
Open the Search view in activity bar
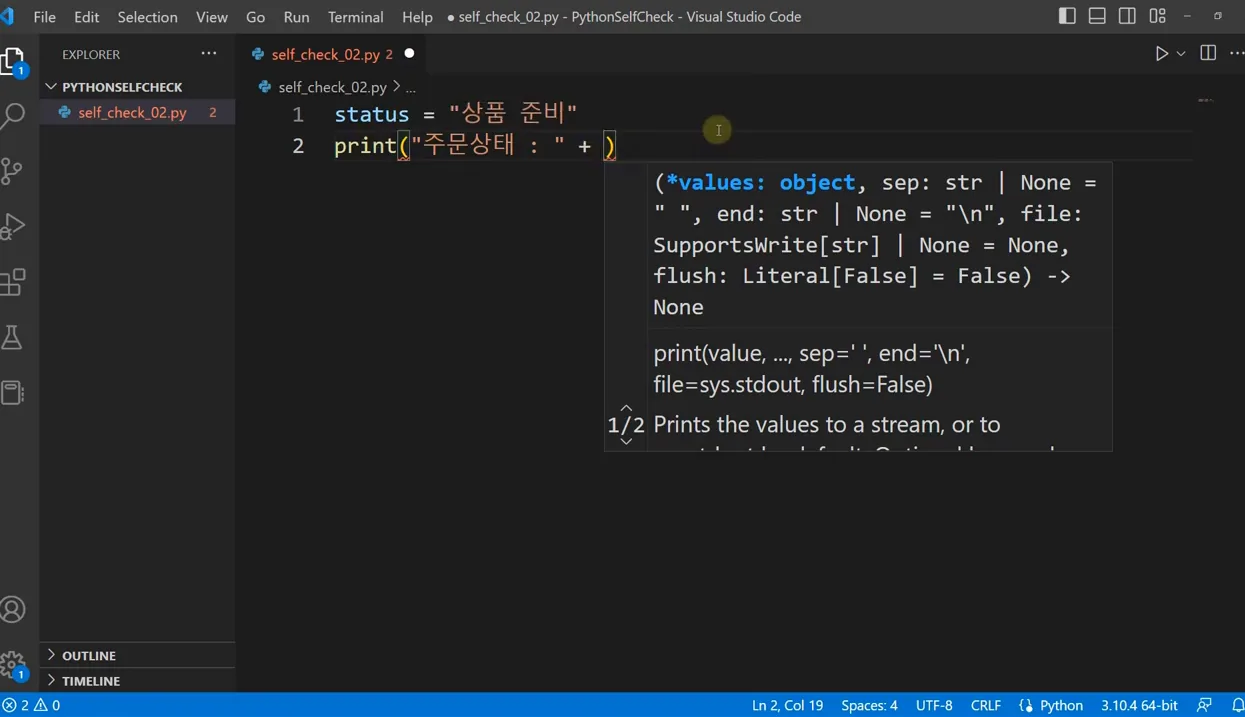point(14,115)
